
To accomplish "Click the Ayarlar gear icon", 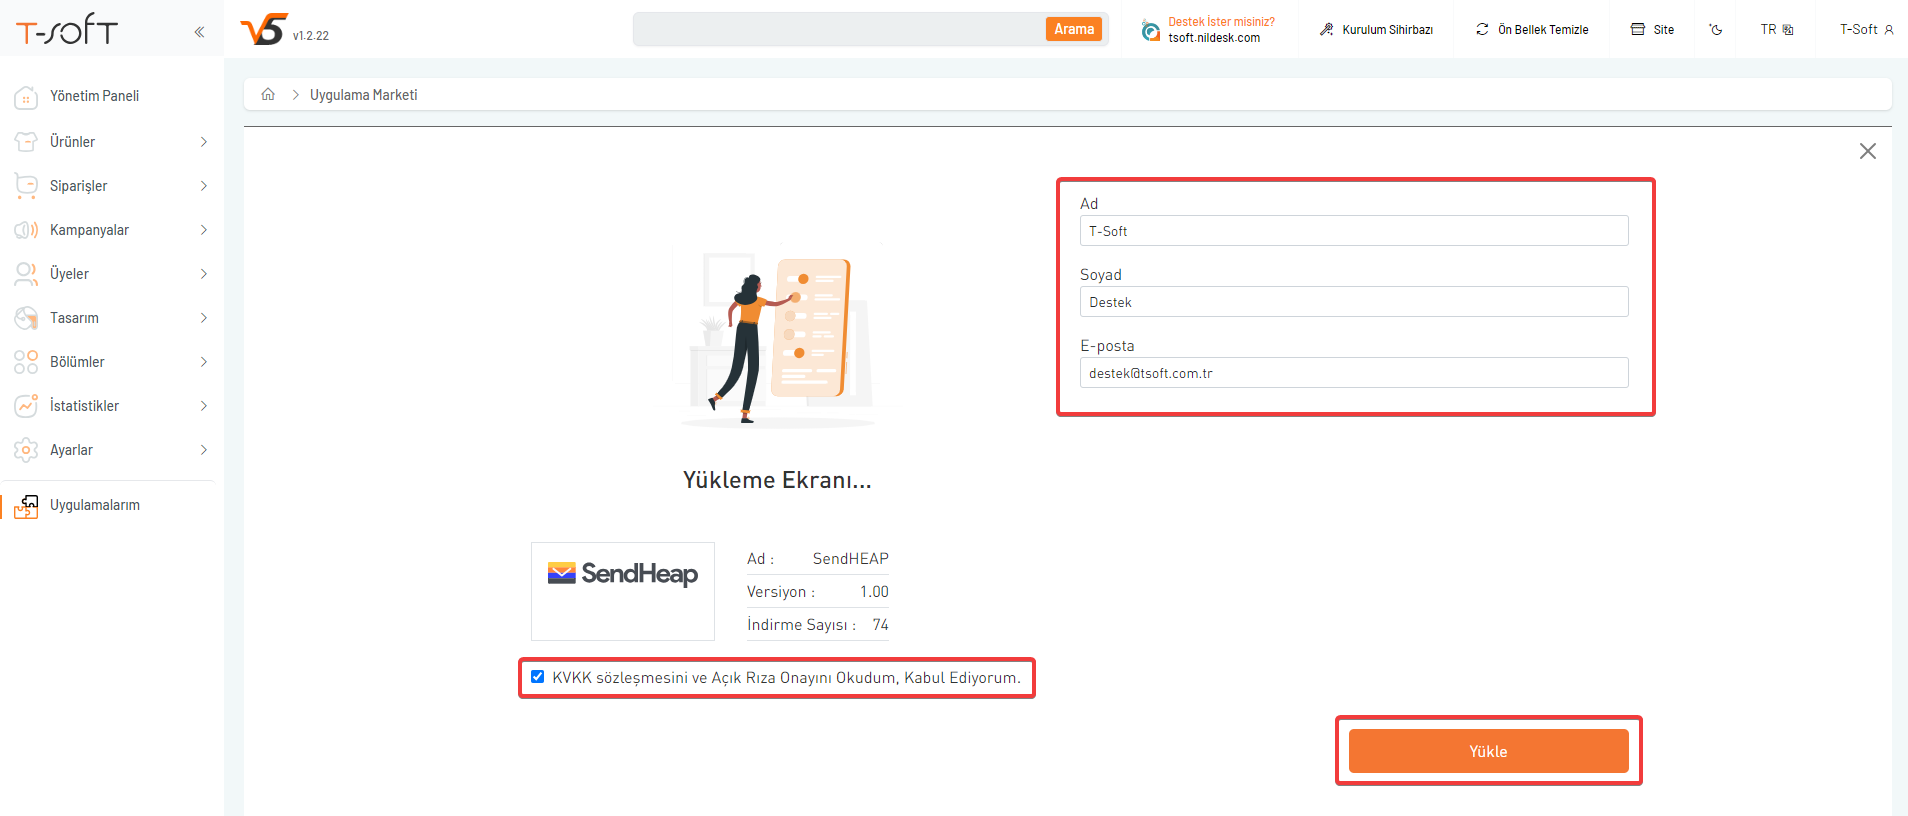I will click(x=26, y=450).
